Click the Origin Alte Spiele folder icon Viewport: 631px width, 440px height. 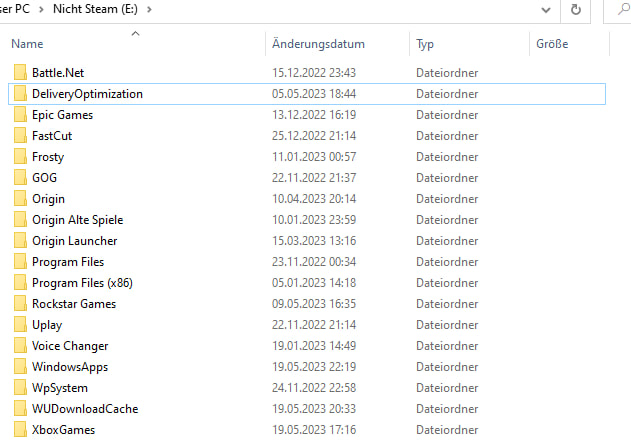pos(20,220)
